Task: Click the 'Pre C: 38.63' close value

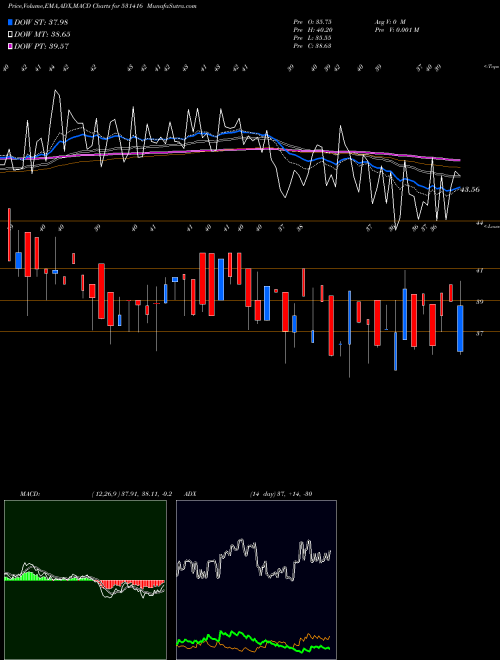Action: [x=312, y=46]
